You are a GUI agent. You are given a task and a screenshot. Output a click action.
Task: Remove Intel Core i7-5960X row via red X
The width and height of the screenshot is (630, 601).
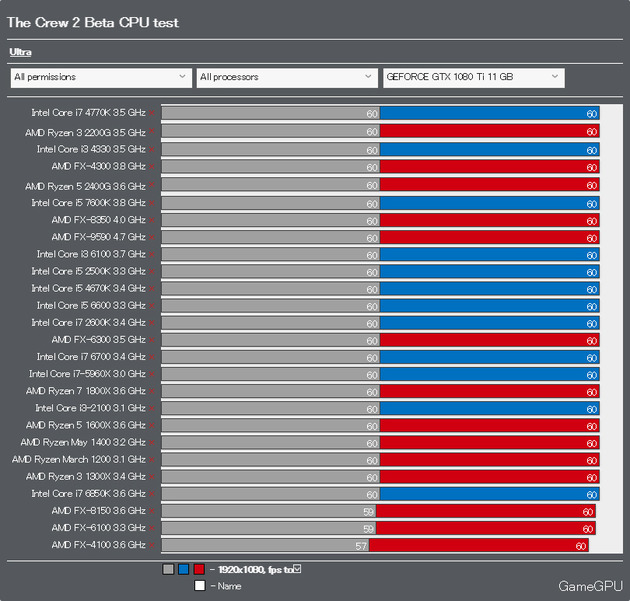[151, 374]
